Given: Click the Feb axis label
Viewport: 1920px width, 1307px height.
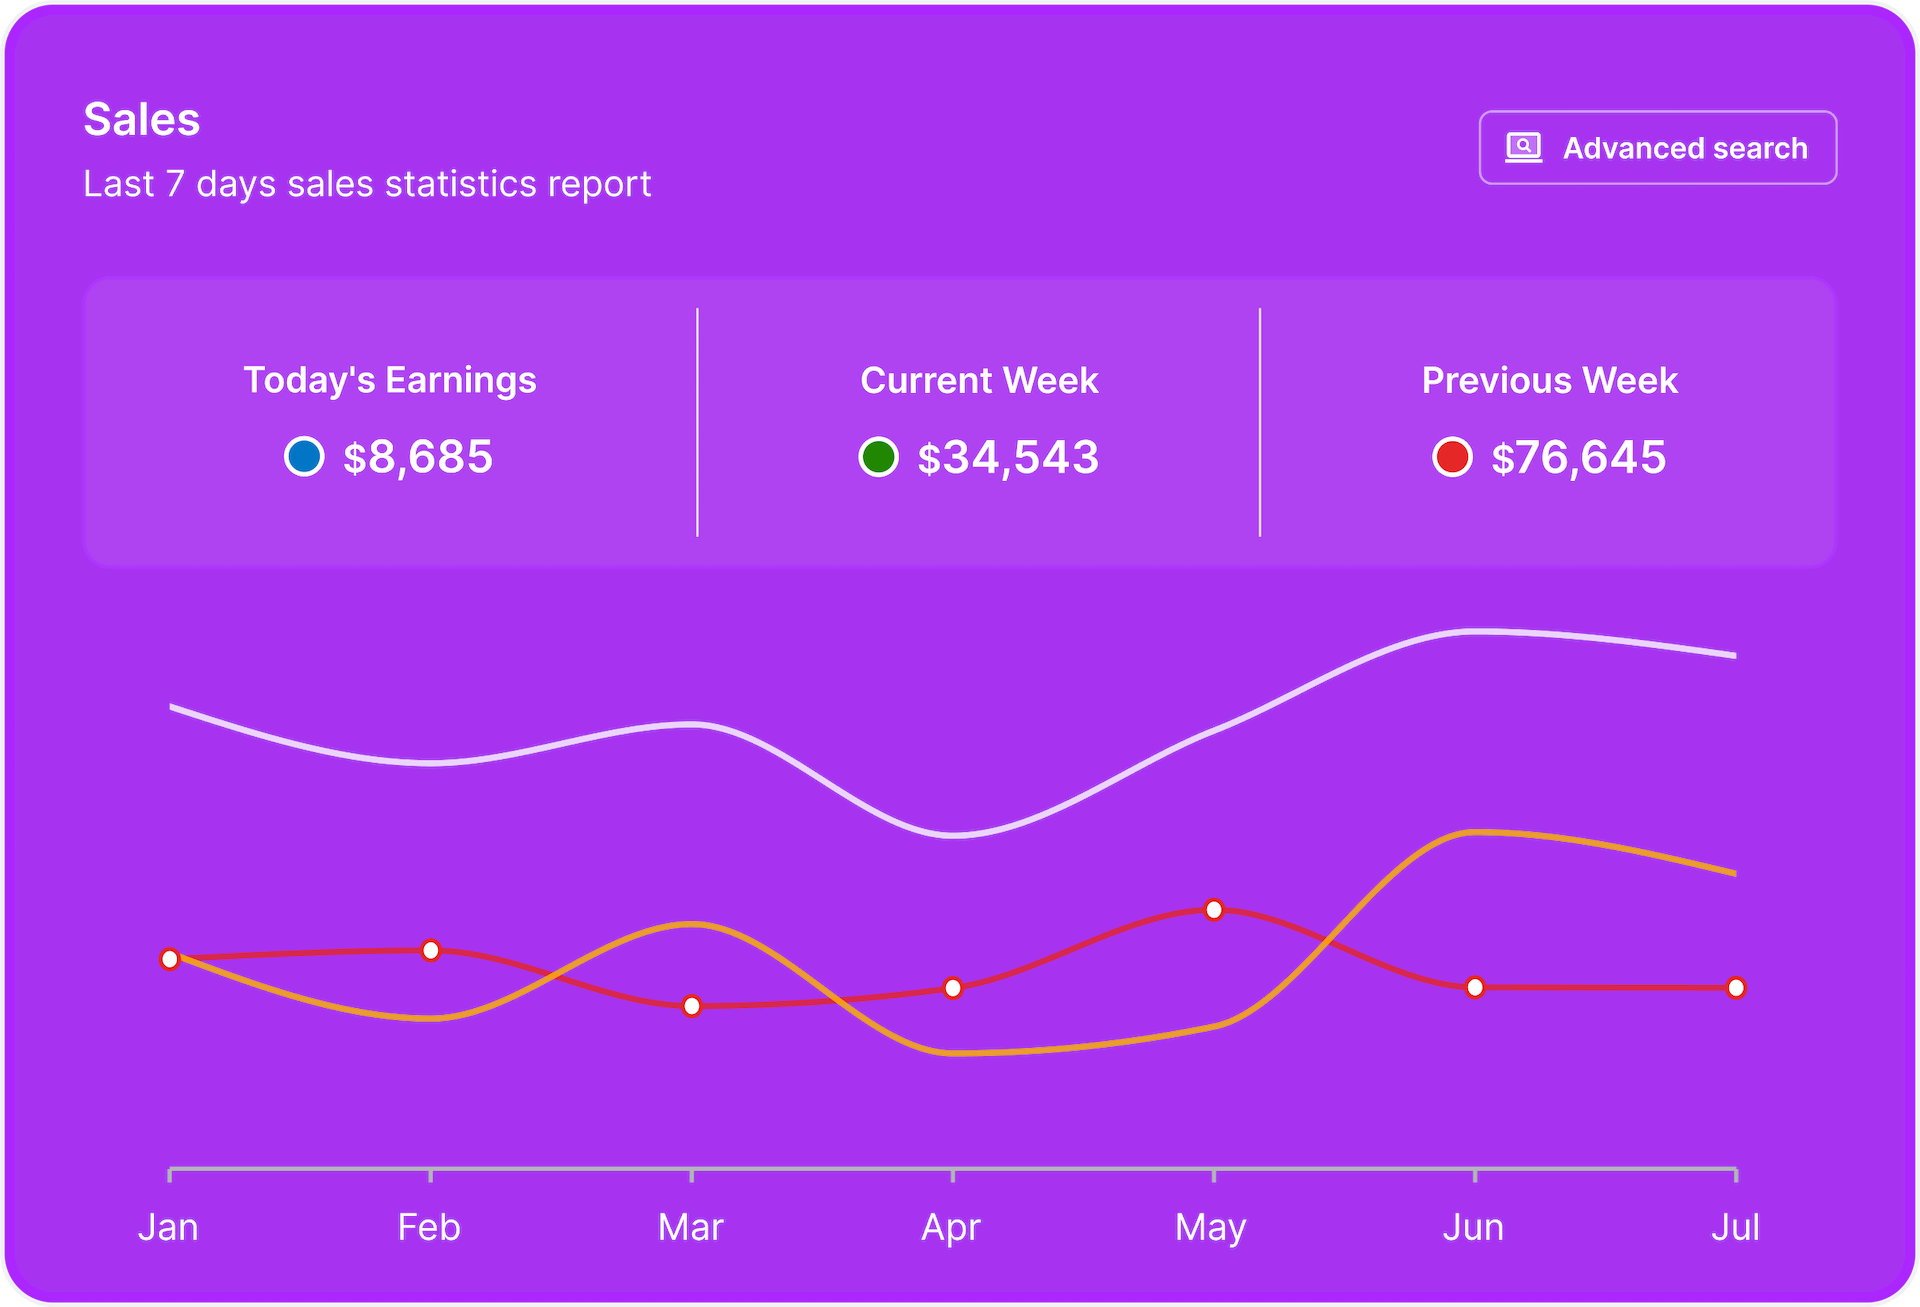Looking at the screenshot, I should coord(429,1227).
